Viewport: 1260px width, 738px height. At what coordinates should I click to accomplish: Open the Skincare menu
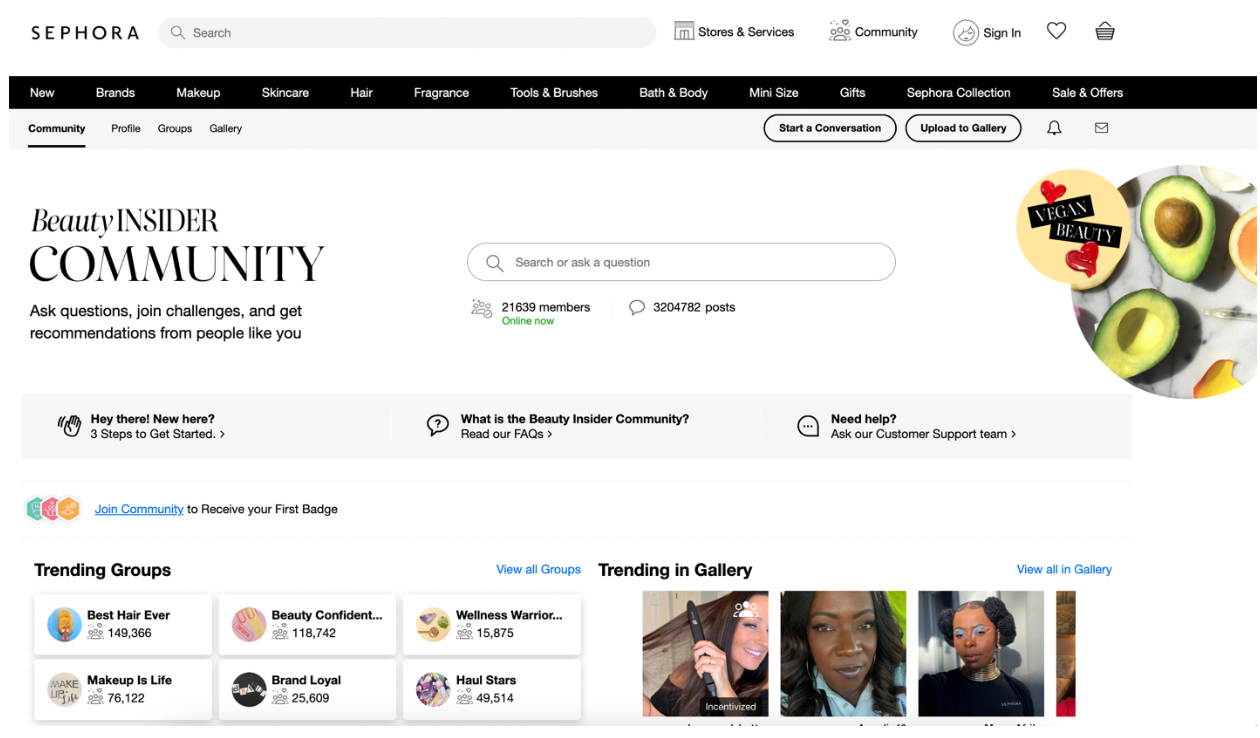pyautogui.click(x=285, y=93)
